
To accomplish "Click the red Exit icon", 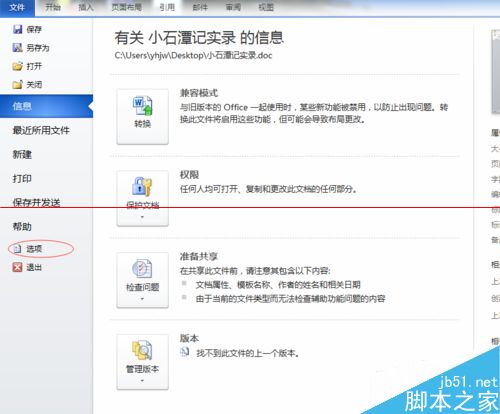I will point(17,267).
